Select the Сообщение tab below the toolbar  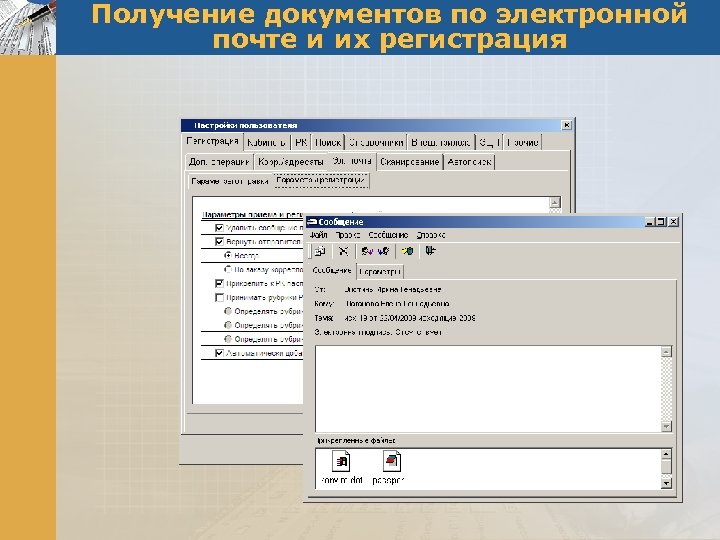(332, 270)
